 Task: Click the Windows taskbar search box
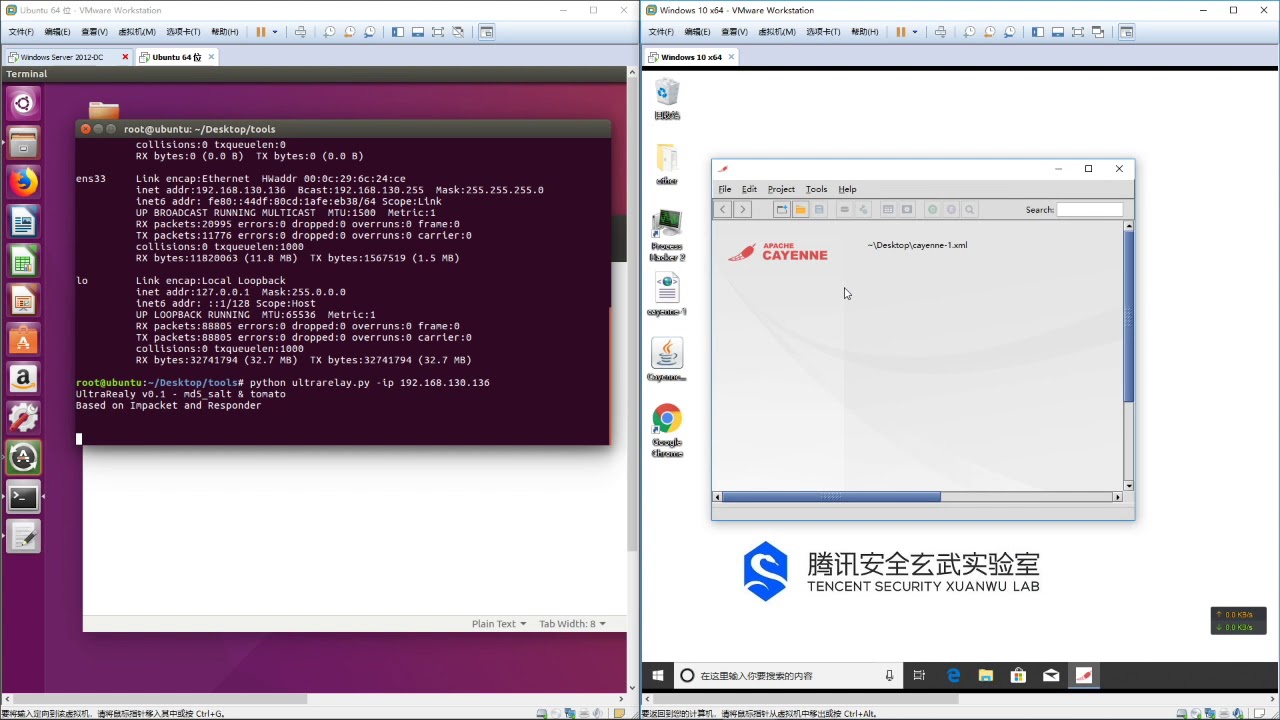pyautogui.click(x=786, y=676)
